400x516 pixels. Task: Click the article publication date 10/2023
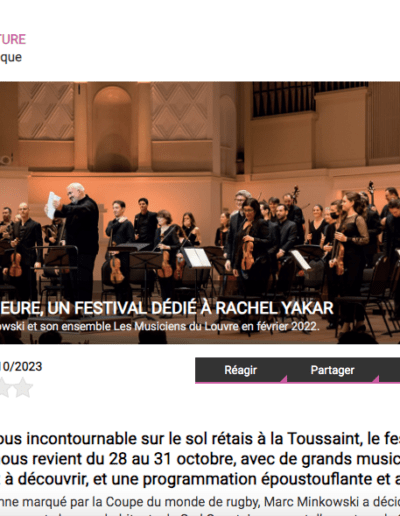[x=21, y=367]
